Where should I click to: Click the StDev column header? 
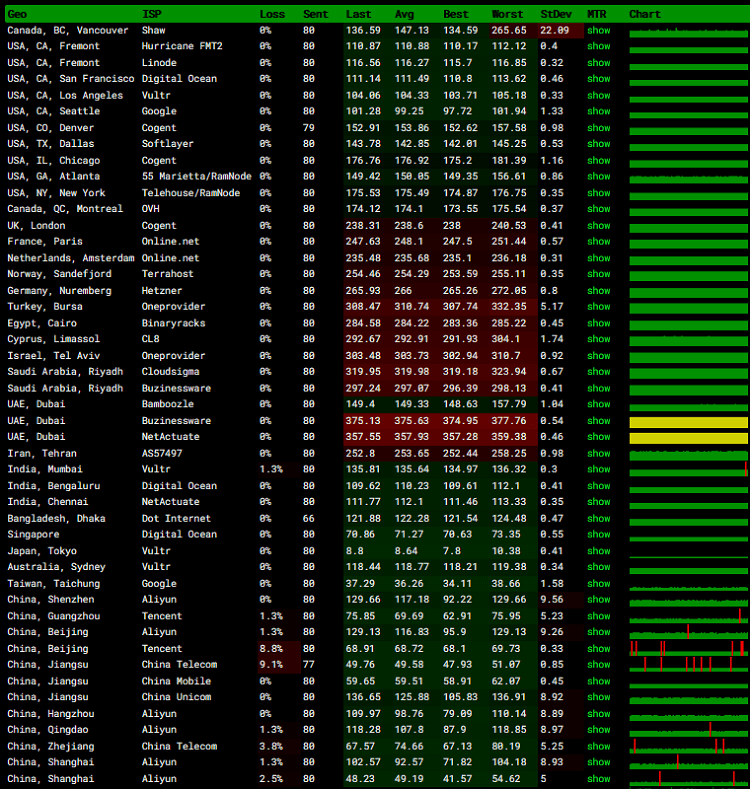click(556, 14)
